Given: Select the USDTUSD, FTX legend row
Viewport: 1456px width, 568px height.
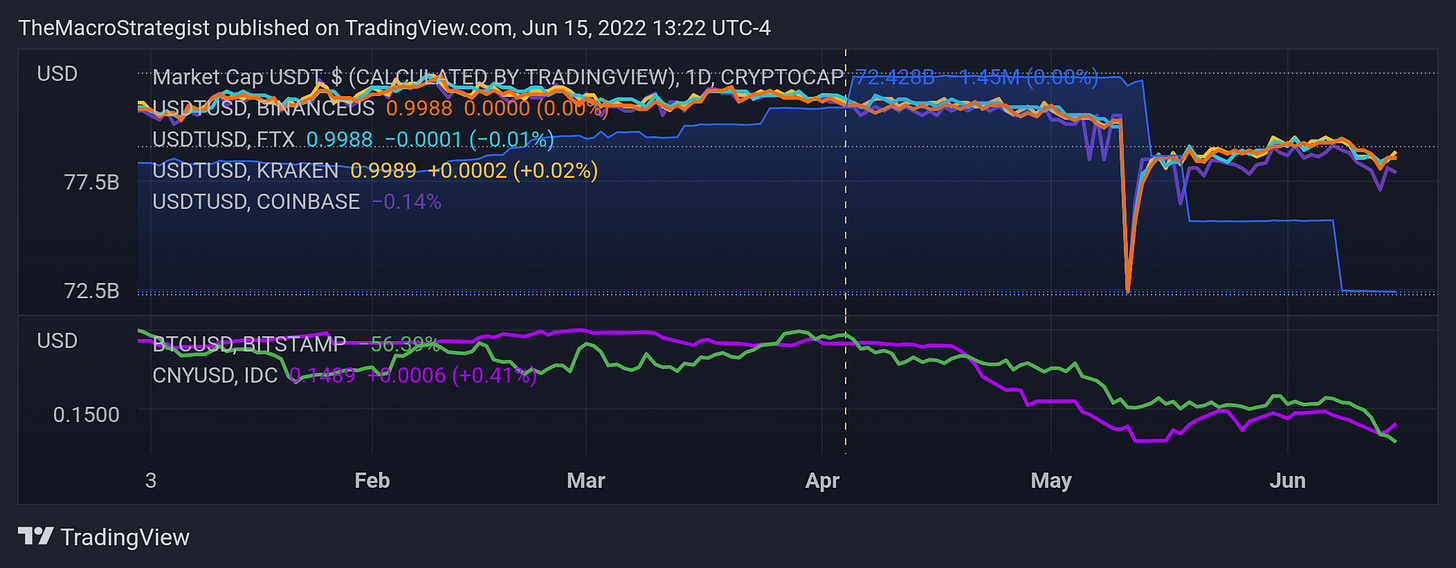Looking at the screenshot, I should pyautogui.click(x=353, y=139).
